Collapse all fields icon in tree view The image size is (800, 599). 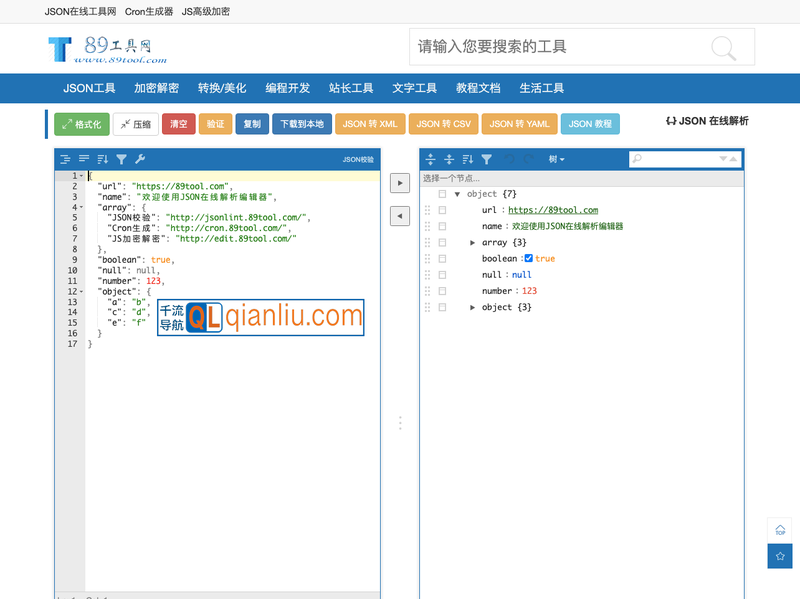449,159
